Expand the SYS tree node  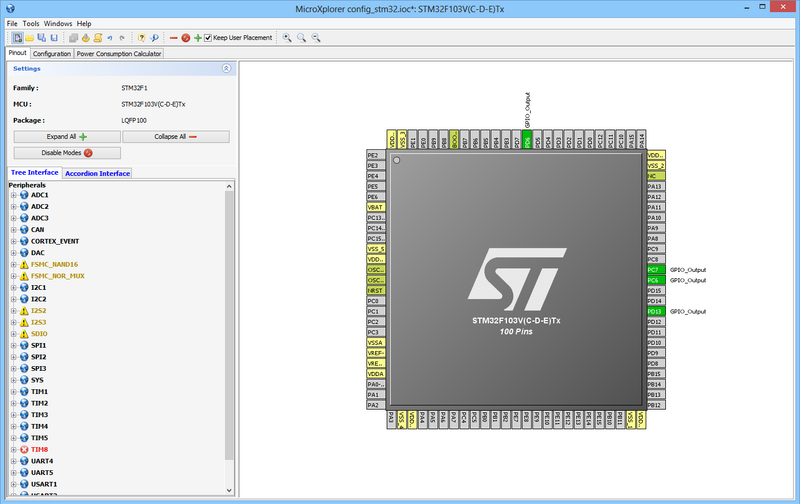tap(14, 380)
